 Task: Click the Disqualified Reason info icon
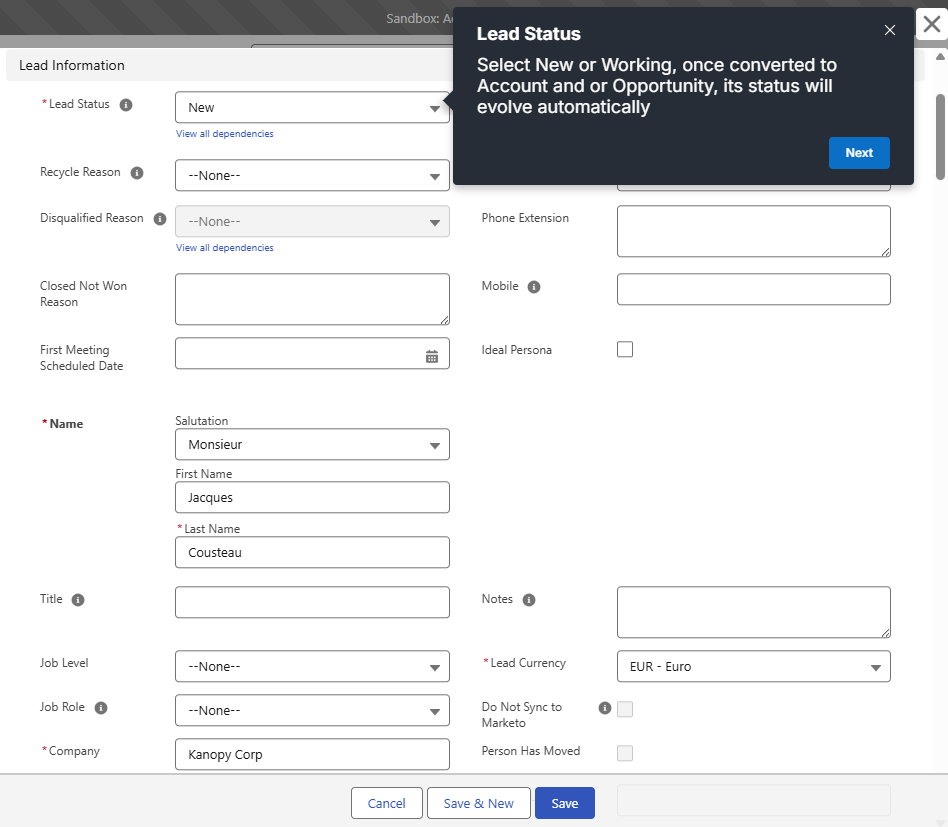pyautogui.click(x=160, y=219)
